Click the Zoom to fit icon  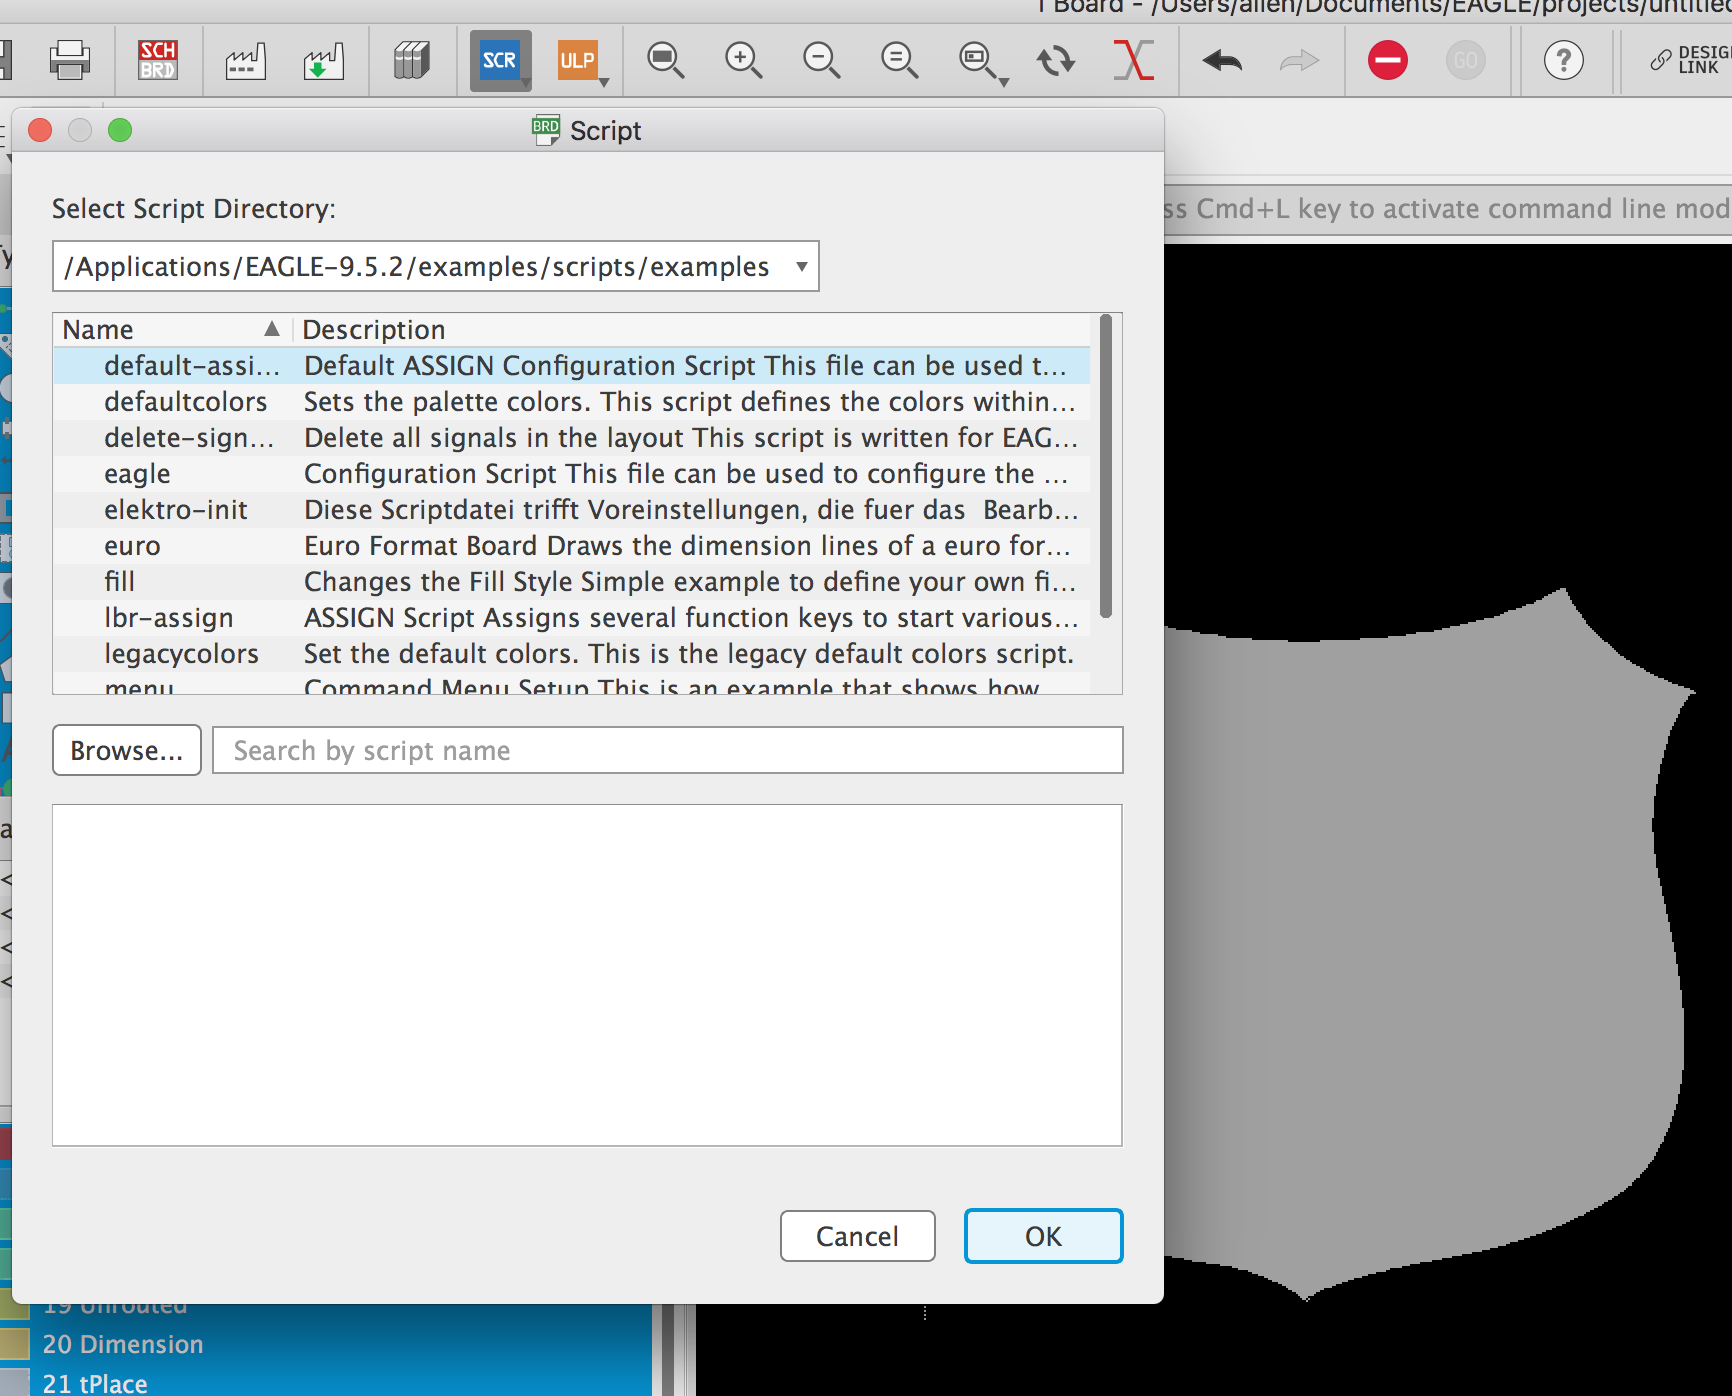click(x=665, y=60)
